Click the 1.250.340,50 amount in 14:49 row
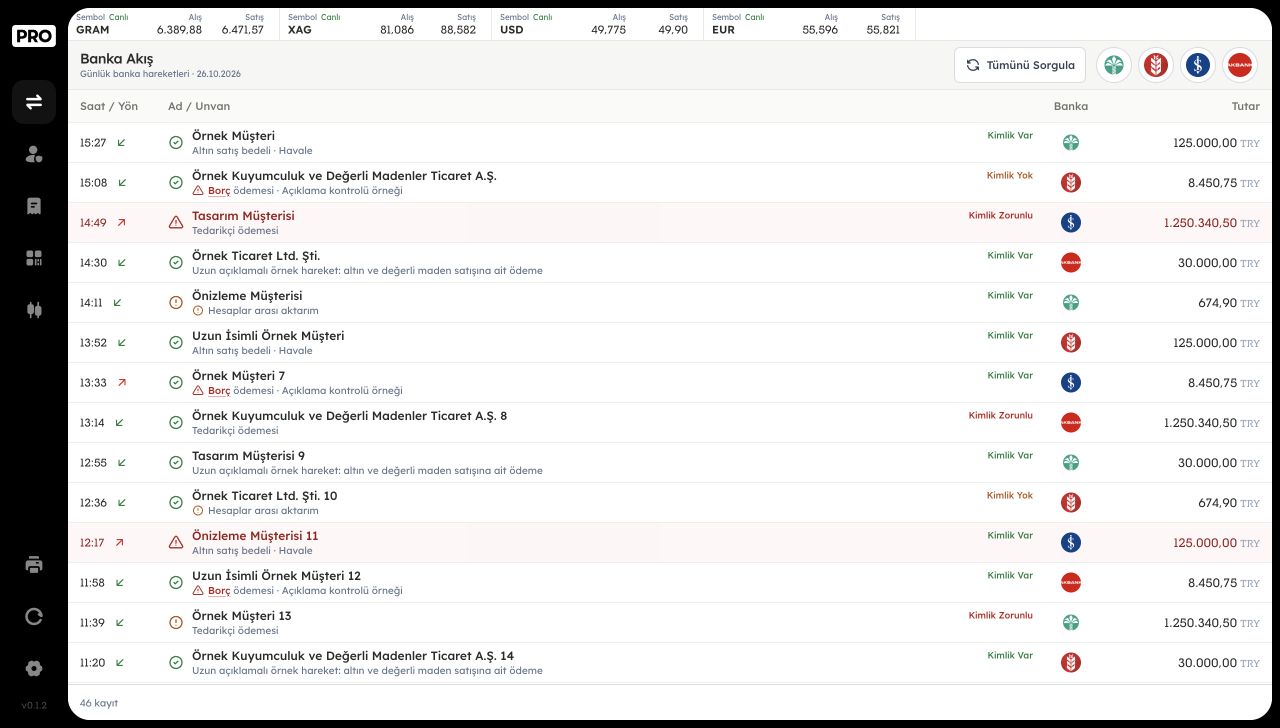Image resolution: width=1280 pixels, height=728 pixels. pyautogui.click(x=1200, y=223)
